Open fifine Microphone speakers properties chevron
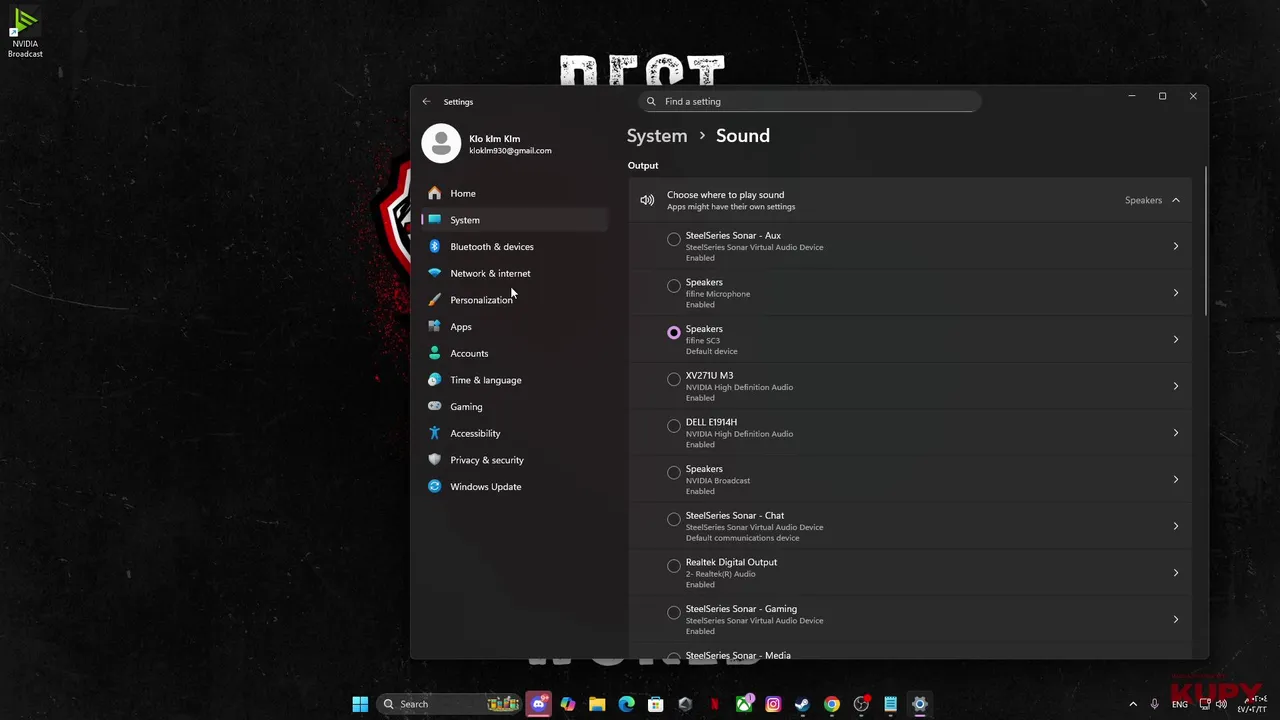Screen dimensions: 1280x720 1176,293
